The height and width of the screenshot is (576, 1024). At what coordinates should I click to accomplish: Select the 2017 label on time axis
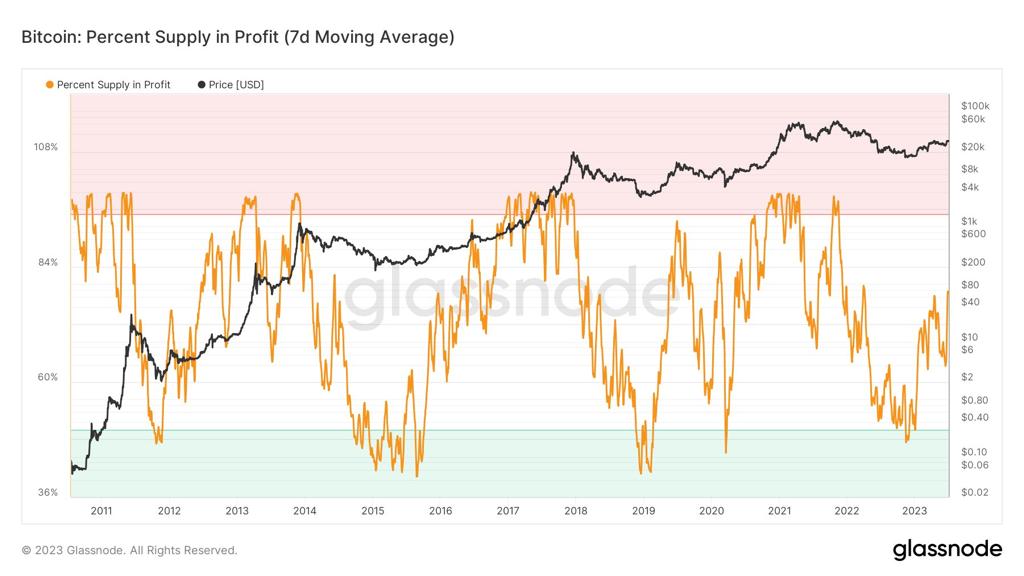click(507, 511)
